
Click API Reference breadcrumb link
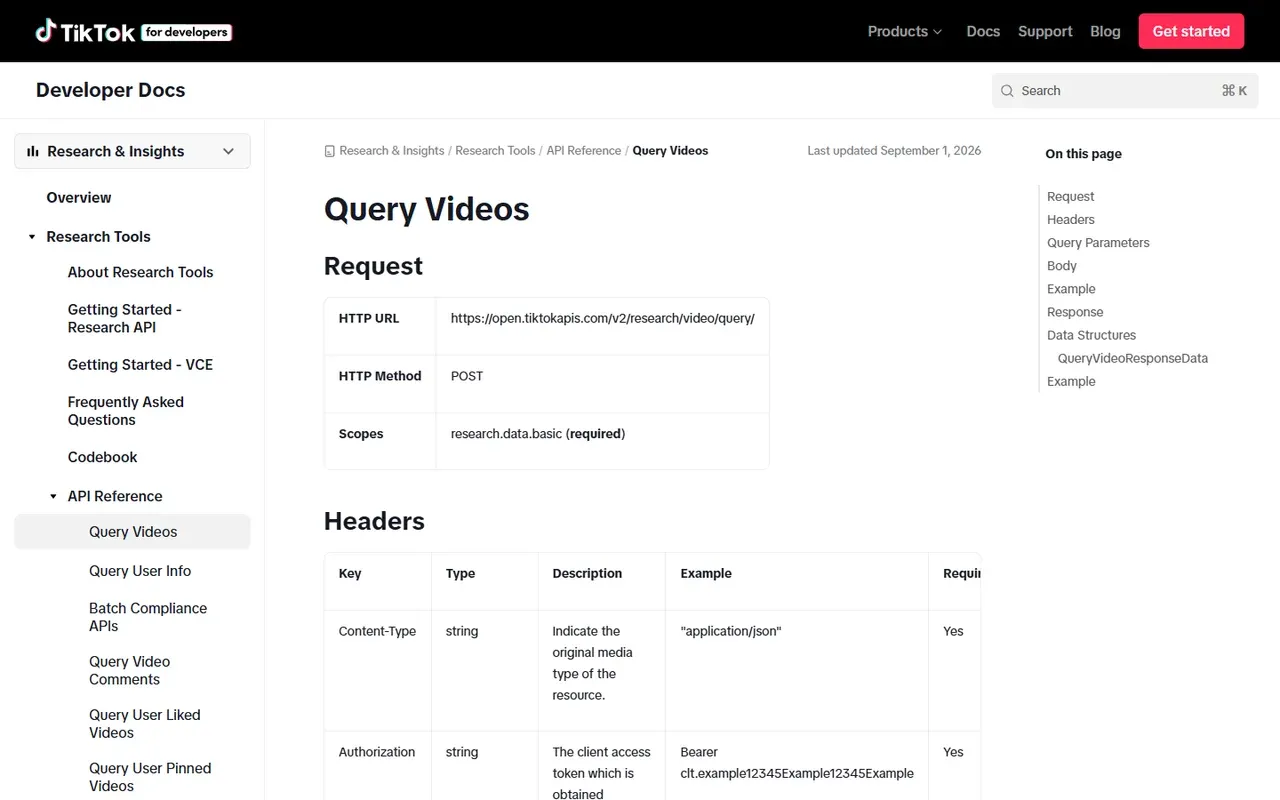pos(584,151)
